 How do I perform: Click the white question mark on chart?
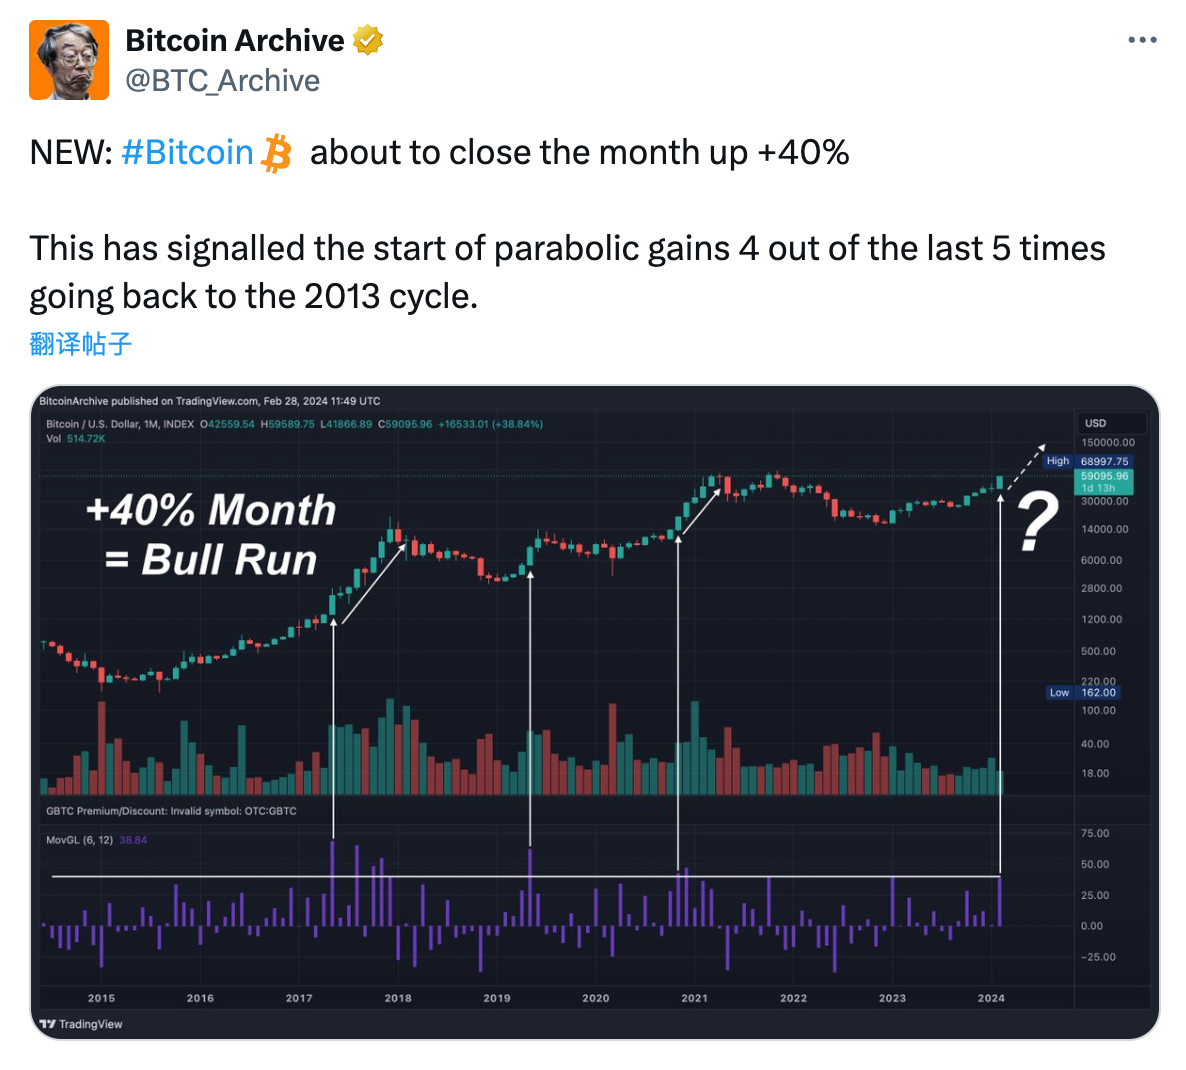point(1037,522)
